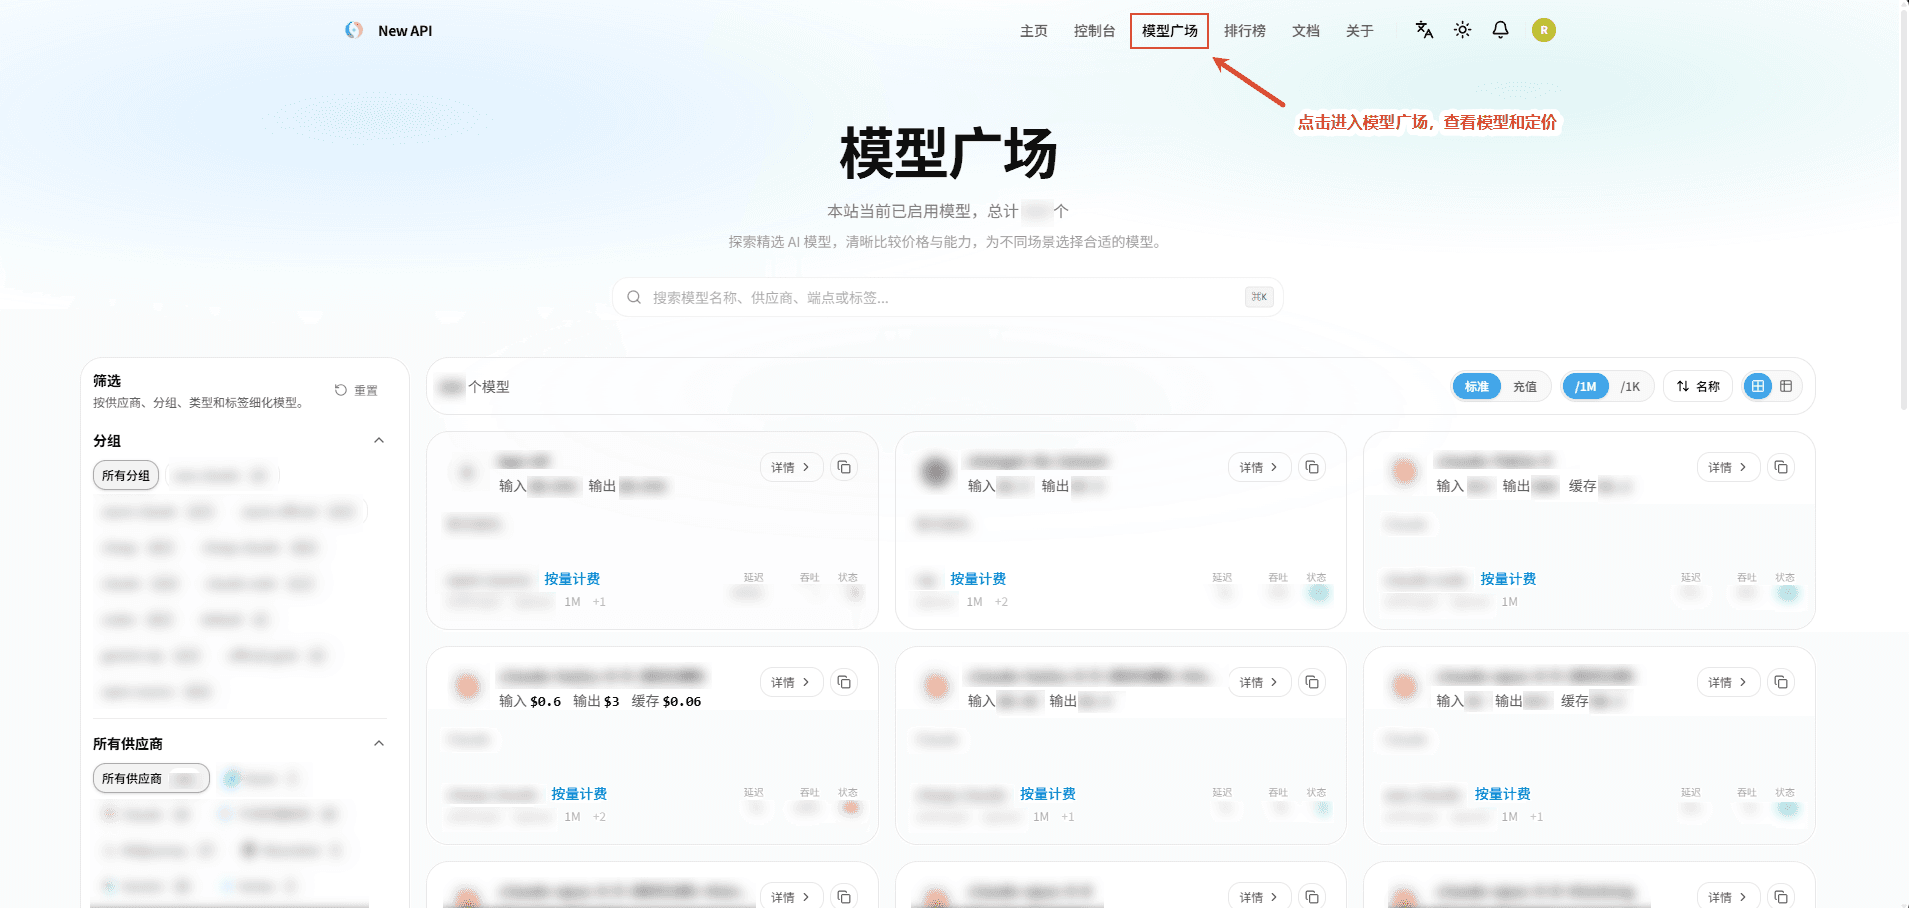Go to the 主页 nav item
1909x908 pixels.
coord(1034,31)
